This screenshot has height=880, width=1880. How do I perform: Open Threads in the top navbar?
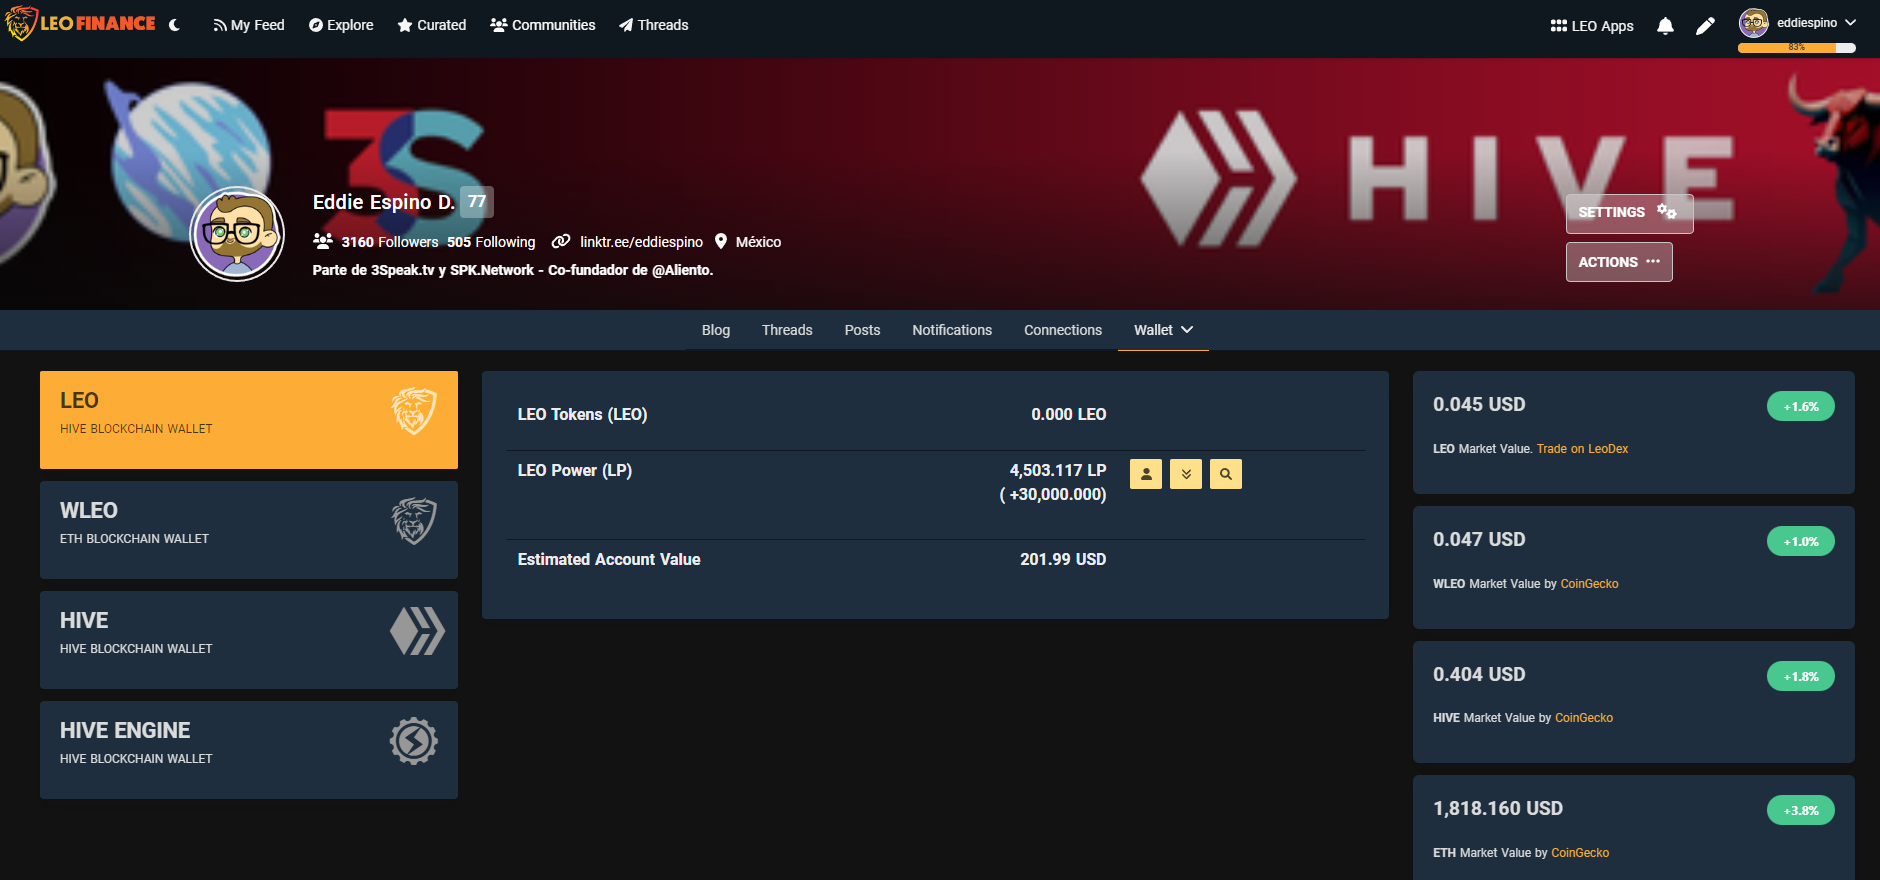(654, 25)
